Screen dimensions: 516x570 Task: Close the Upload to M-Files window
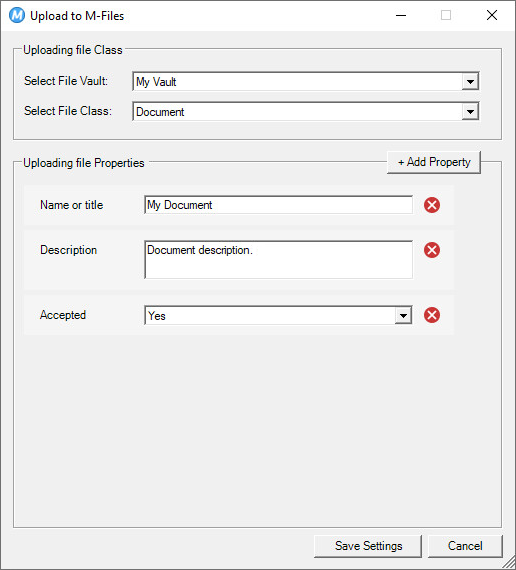coord(492,15)
